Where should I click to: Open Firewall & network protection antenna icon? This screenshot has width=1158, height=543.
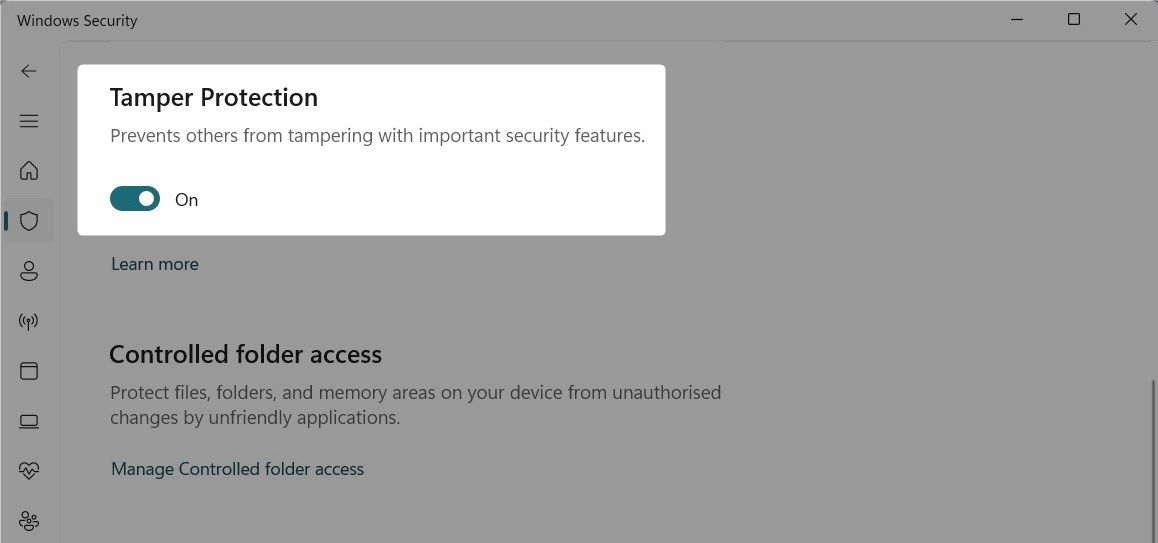(x=29, y=321)
